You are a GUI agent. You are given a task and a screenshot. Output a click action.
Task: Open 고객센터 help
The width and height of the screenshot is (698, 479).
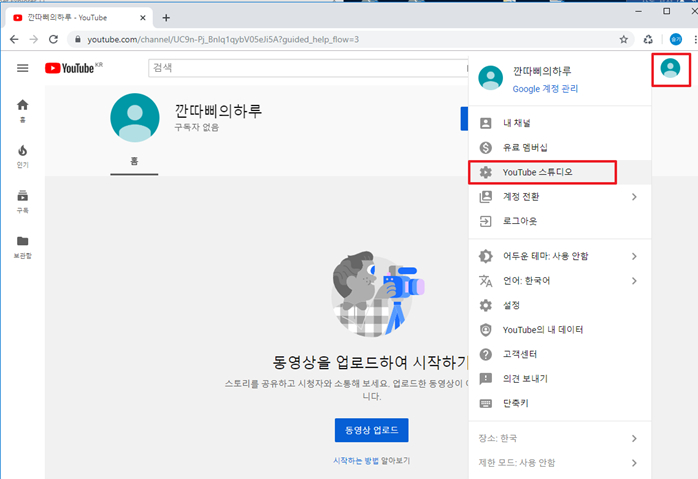(x=560, y=354)
